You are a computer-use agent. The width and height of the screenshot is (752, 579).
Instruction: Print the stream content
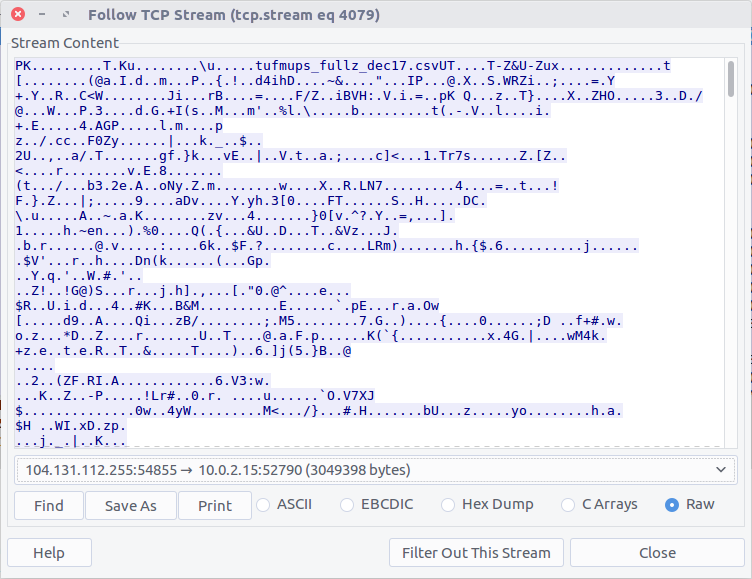coord(214,506)
